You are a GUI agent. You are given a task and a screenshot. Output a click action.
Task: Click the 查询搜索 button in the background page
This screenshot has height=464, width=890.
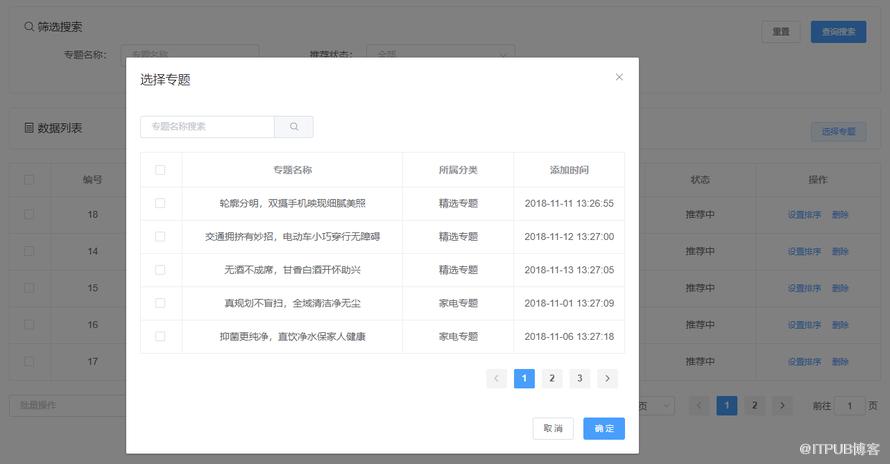[x=838, y=32]
